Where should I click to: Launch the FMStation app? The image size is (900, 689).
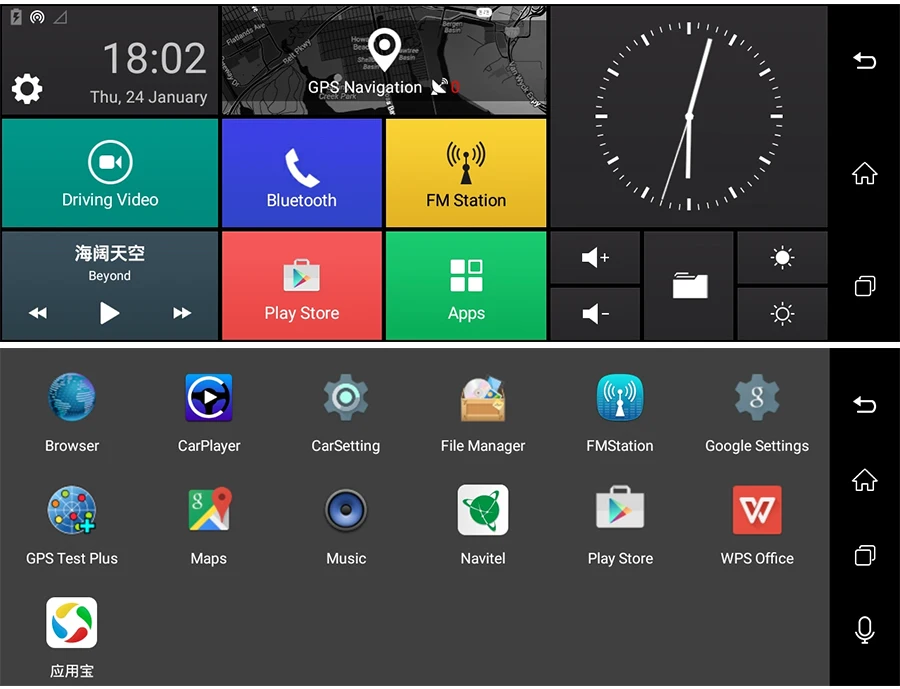[x=620, y=413]
